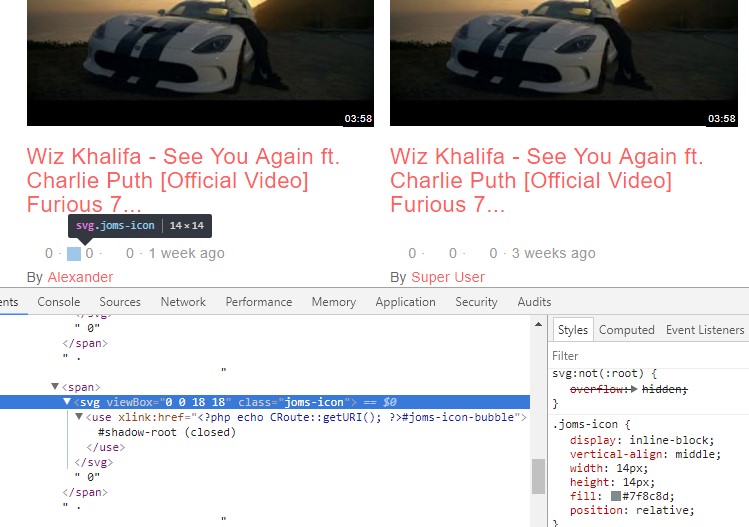Screen dimensions: 749x527
Task: Select the Styles pane tab
Action: [x=573, y=330]
